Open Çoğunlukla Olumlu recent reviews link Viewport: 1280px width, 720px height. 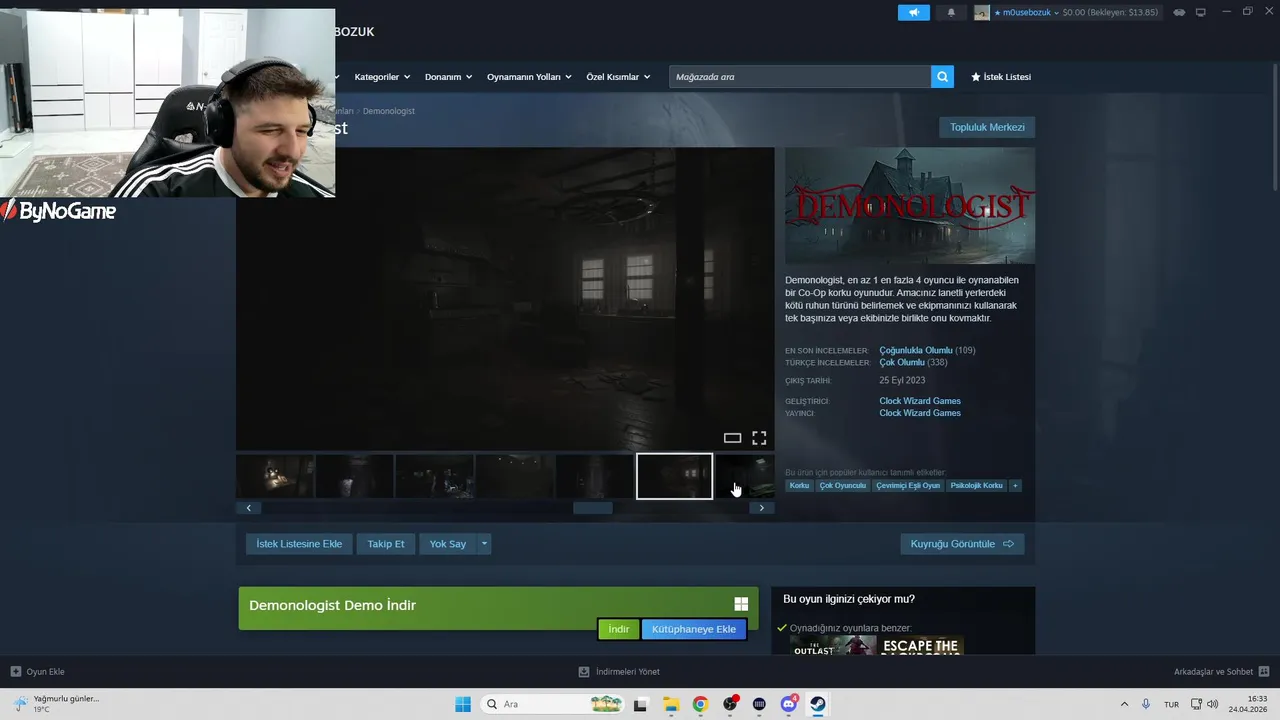(916, 350)
